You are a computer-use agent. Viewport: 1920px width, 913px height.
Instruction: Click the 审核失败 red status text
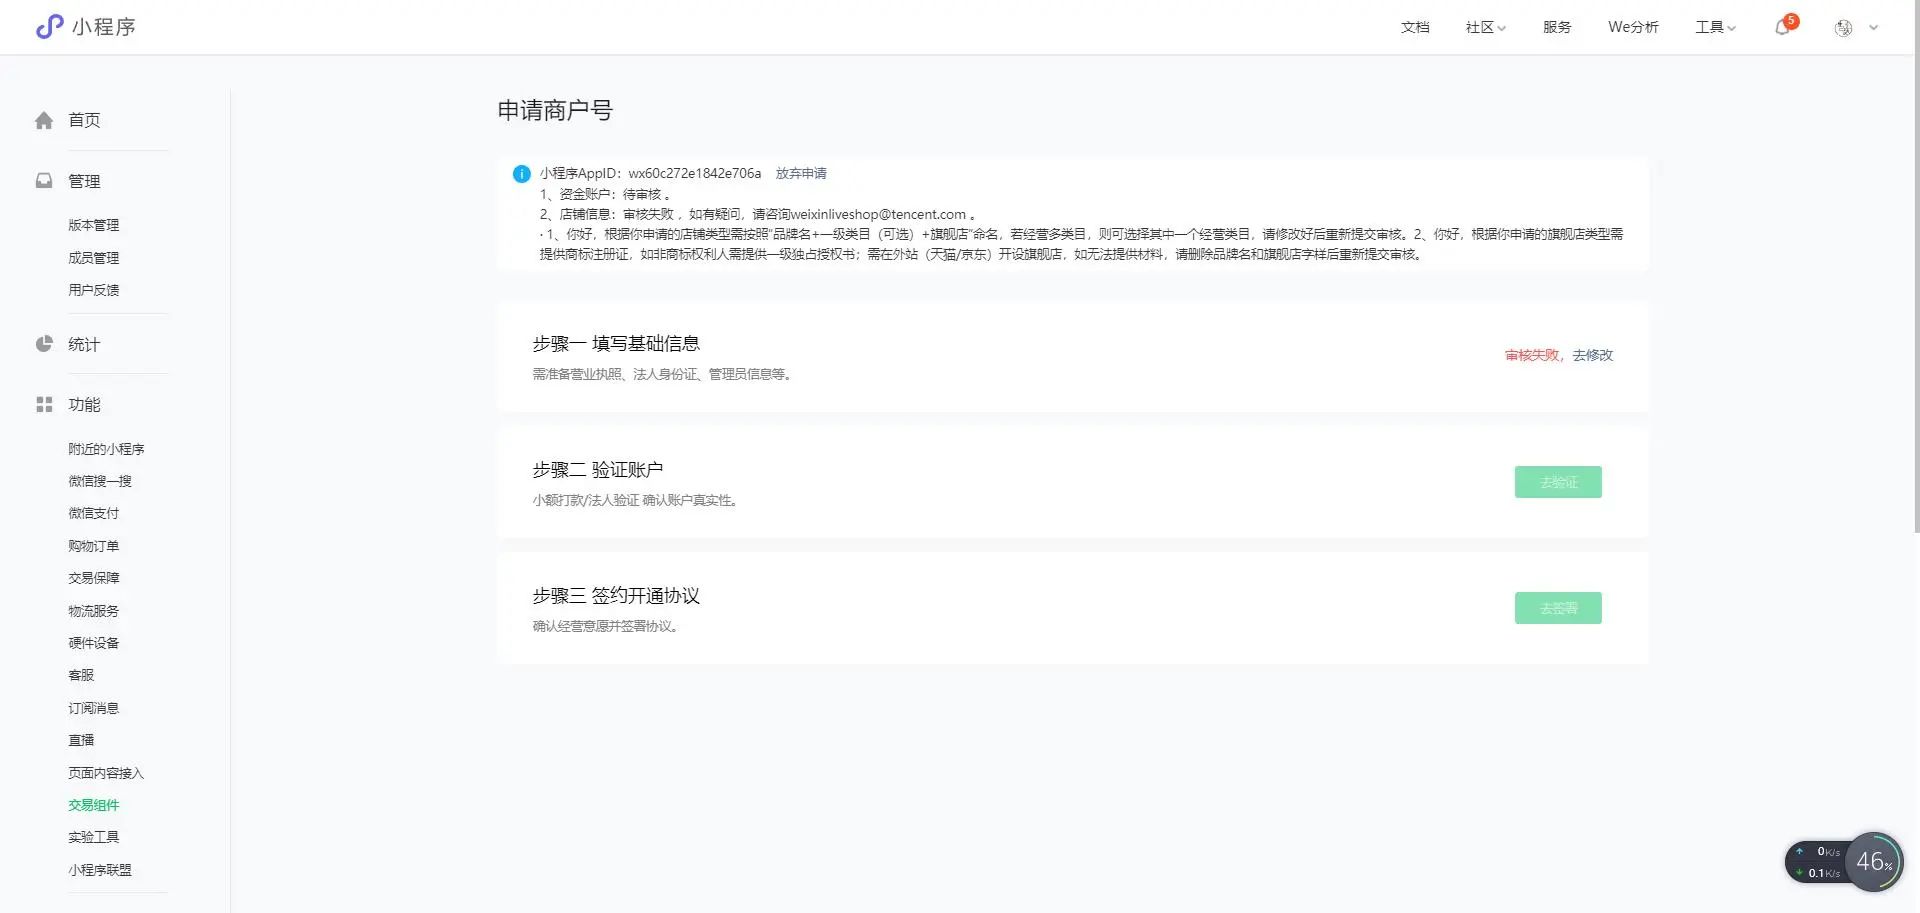[x=1532, y=355]
